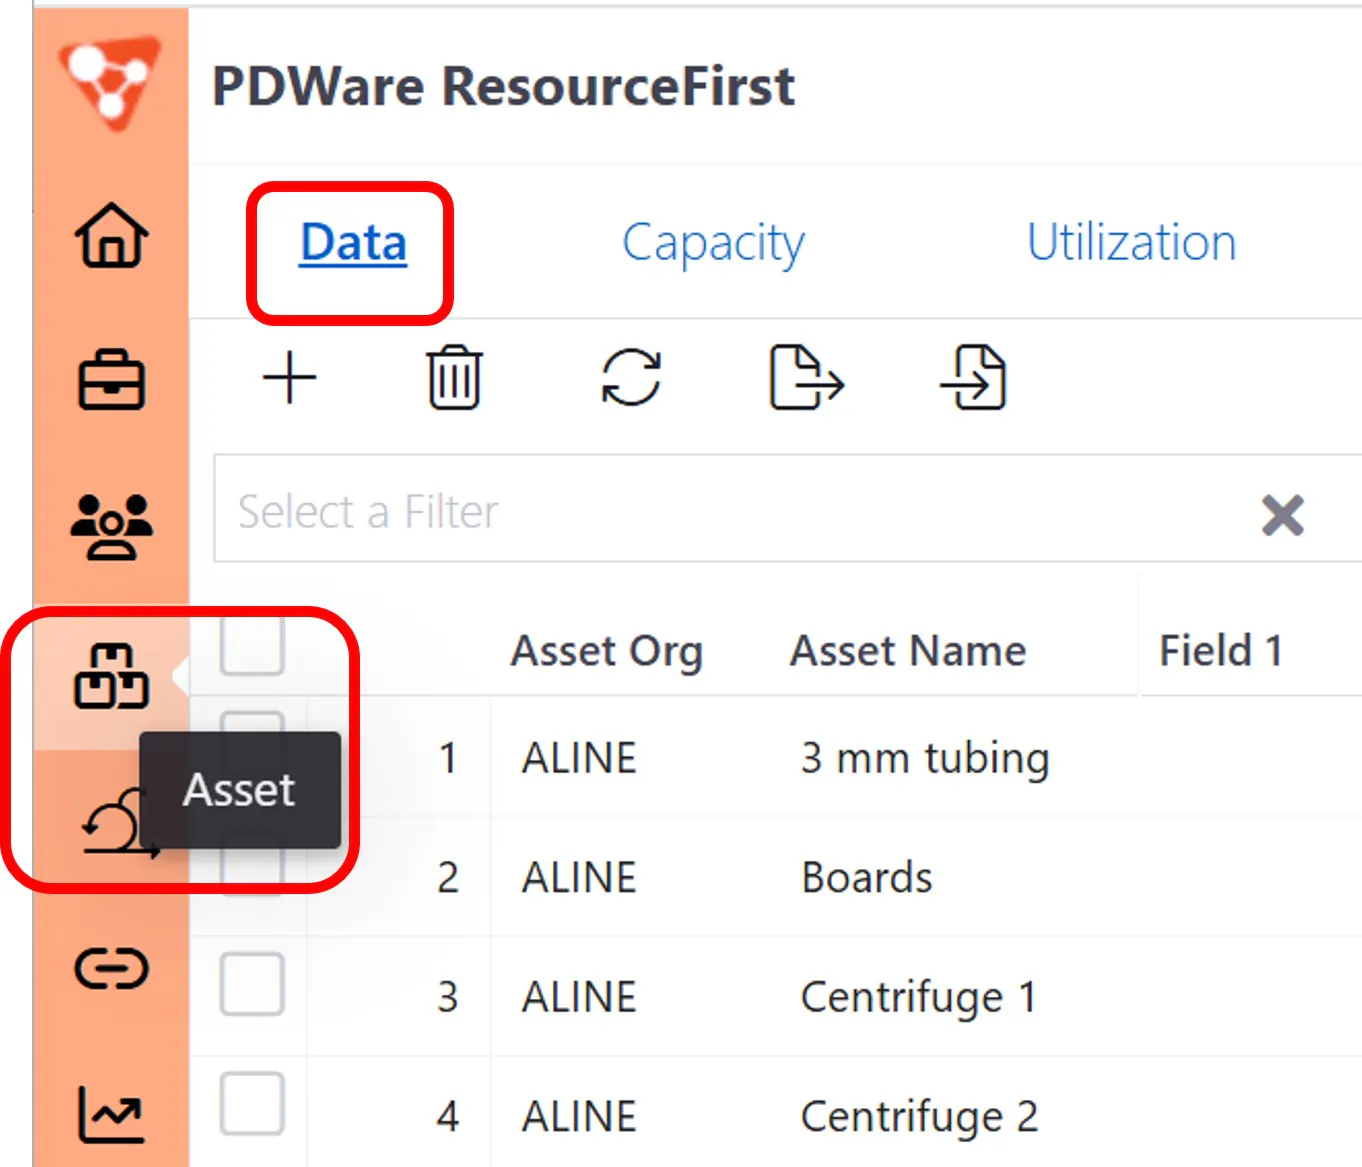The width and height of the screenshot is (1362, 1167).
Task: Switch to the Capacity tab
Action: (713, 245)
